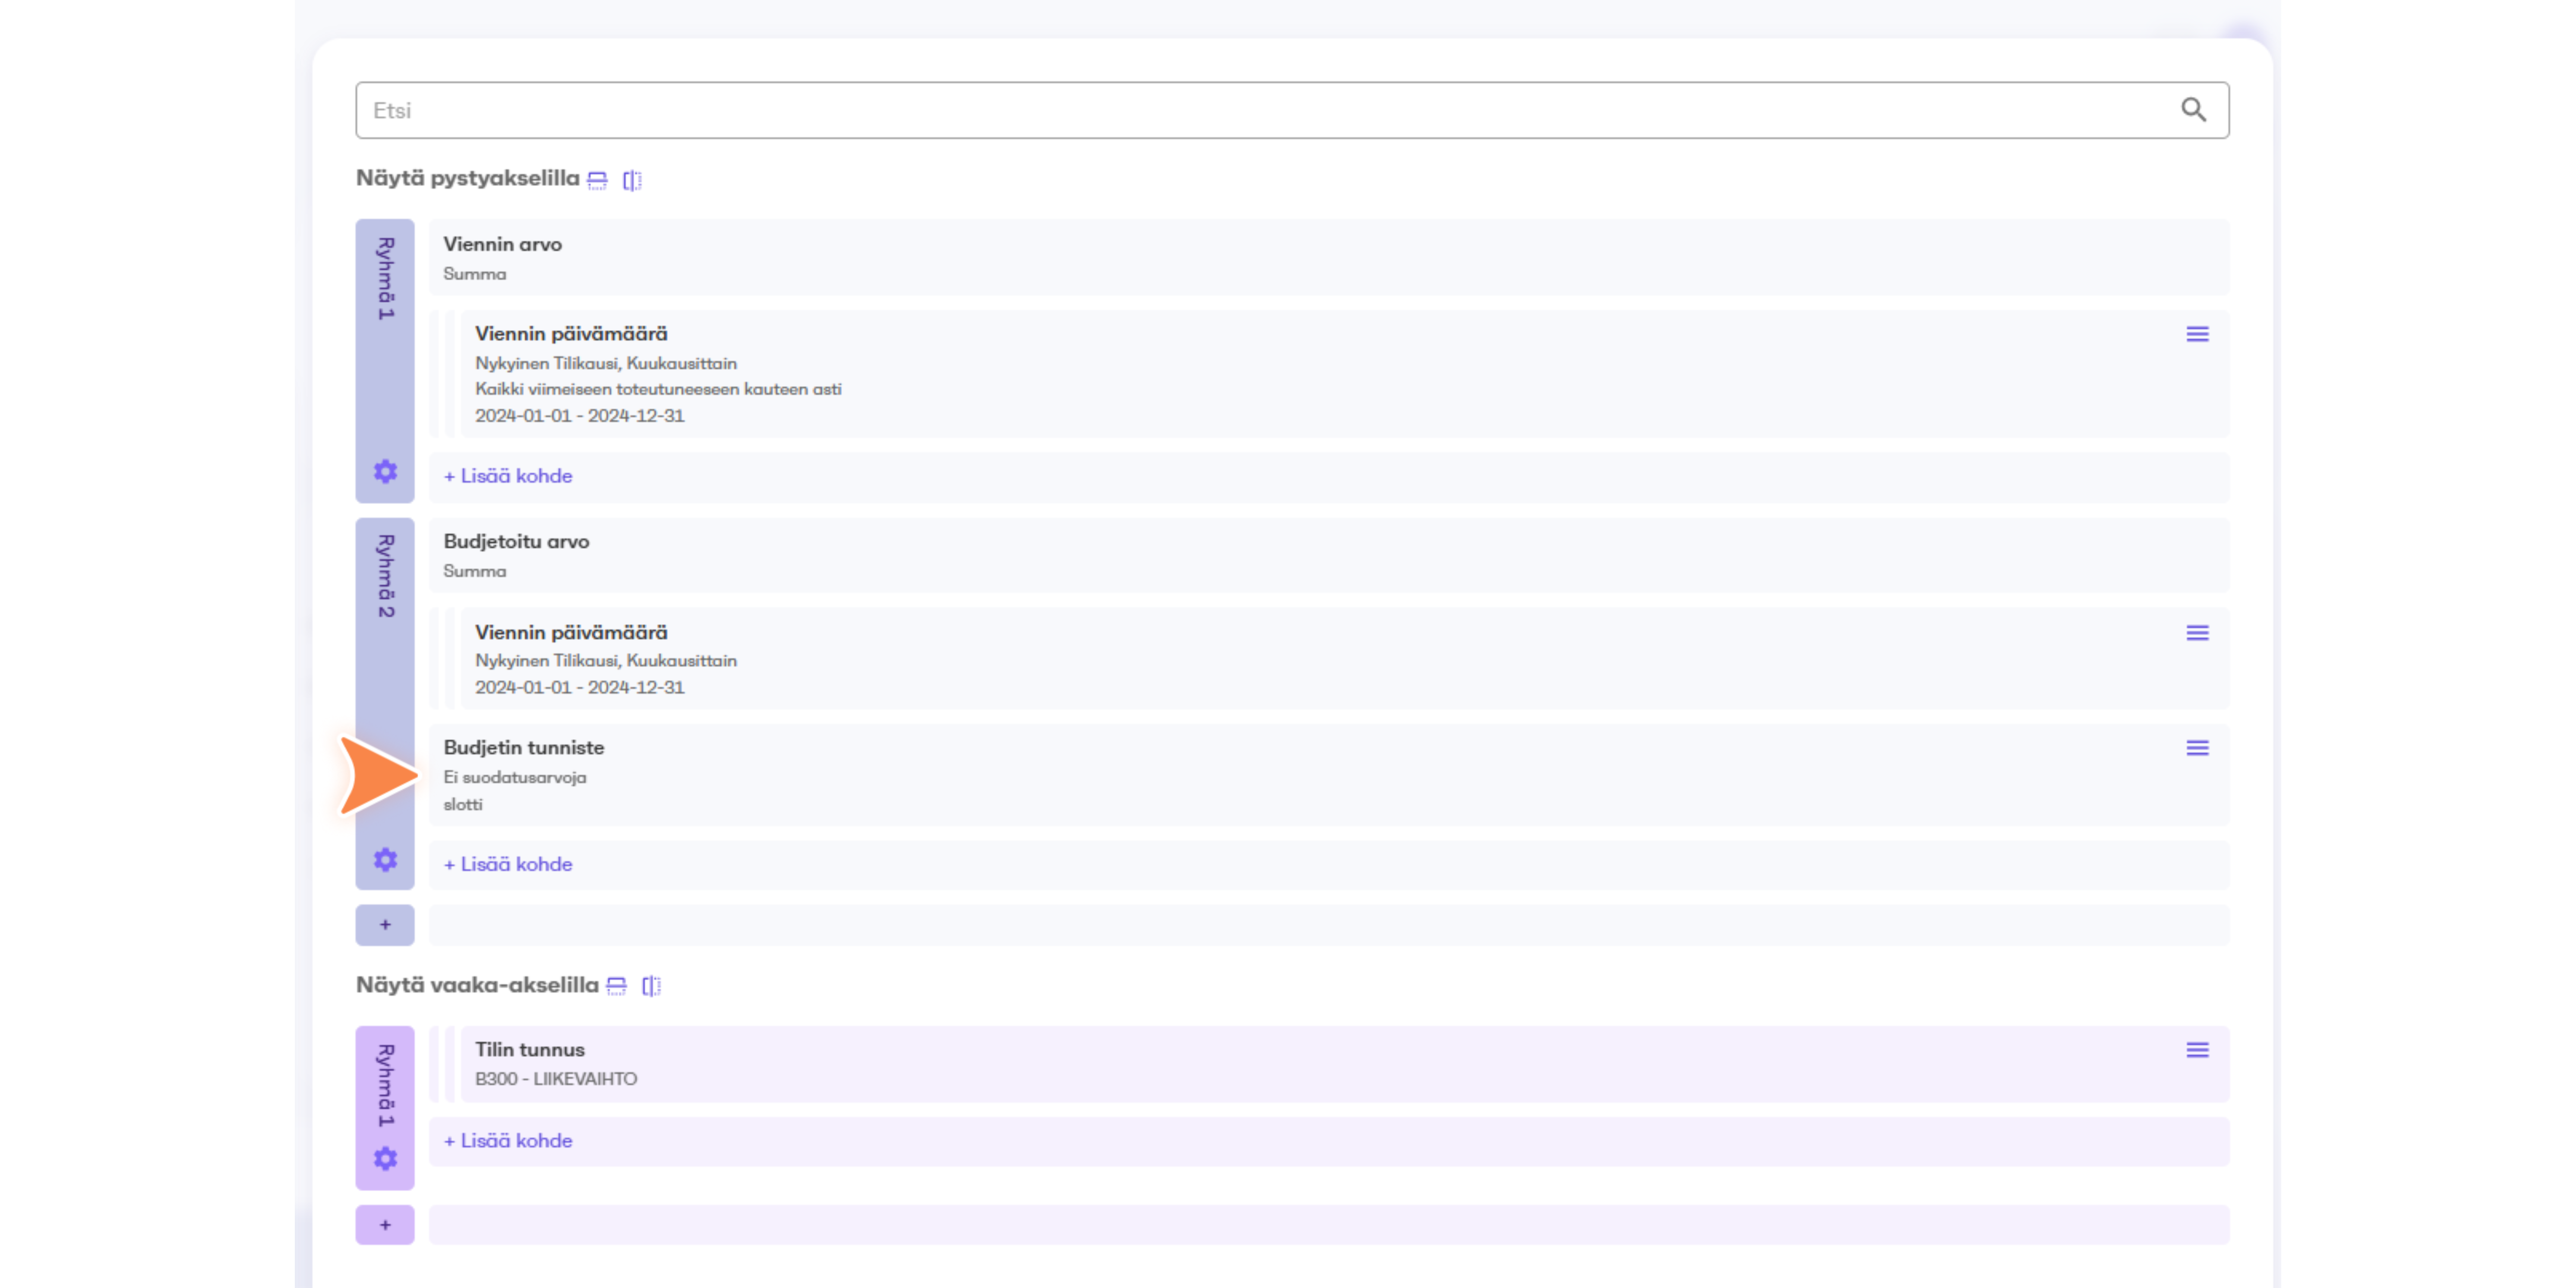The width and height of the screenshot is (2576, 1288).
Task: Open the Tilin tunnus B300 - LIIKEVAIHTO item
Action: [x=1345, y=1064]
